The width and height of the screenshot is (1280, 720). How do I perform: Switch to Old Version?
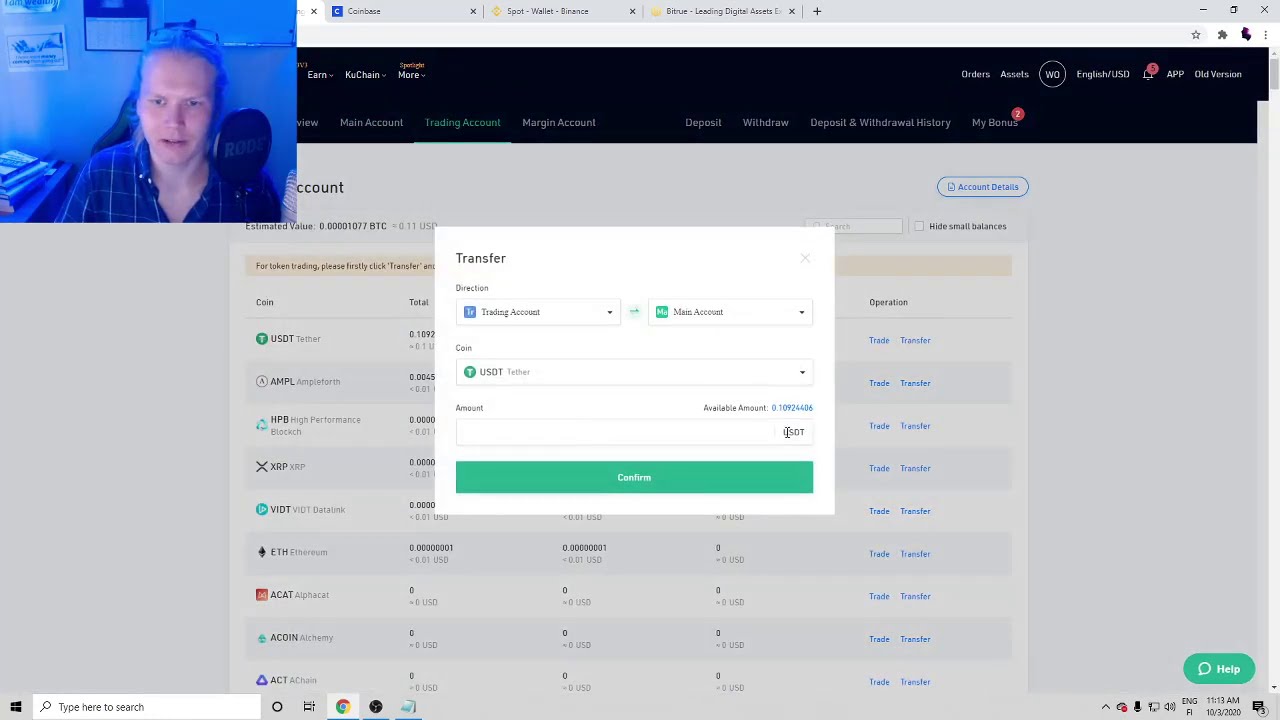coord(1218,74)
